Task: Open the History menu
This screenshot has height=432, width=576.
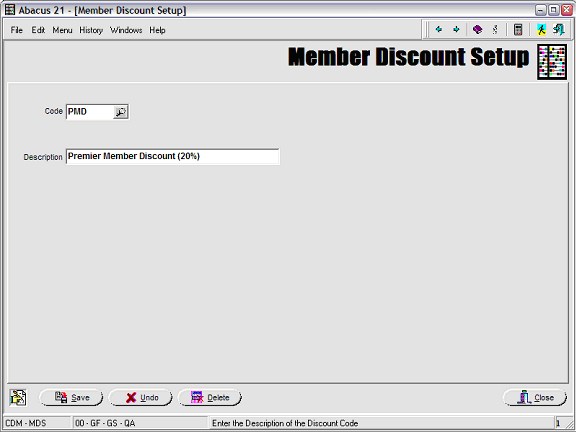Action: click(x=91, y=30)
